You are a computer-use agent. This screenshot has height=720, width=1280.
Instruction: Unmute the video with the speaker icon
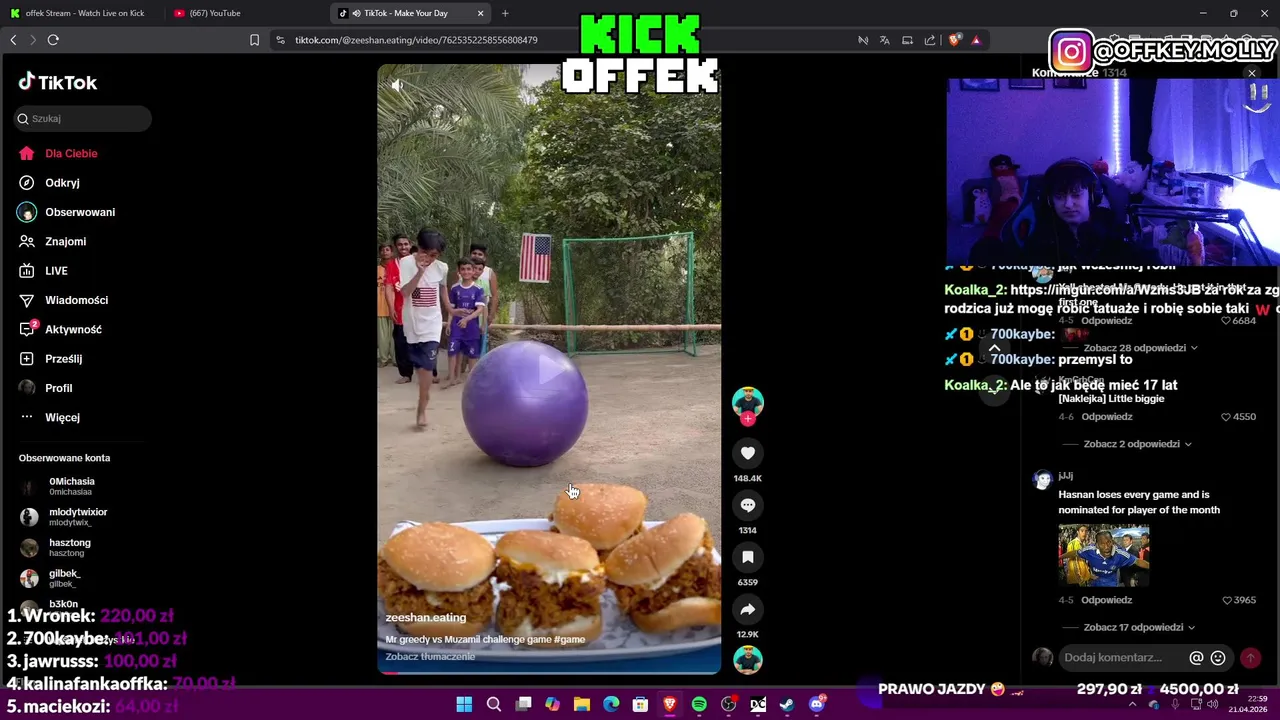pyautogui.click(x=397, y=85)
